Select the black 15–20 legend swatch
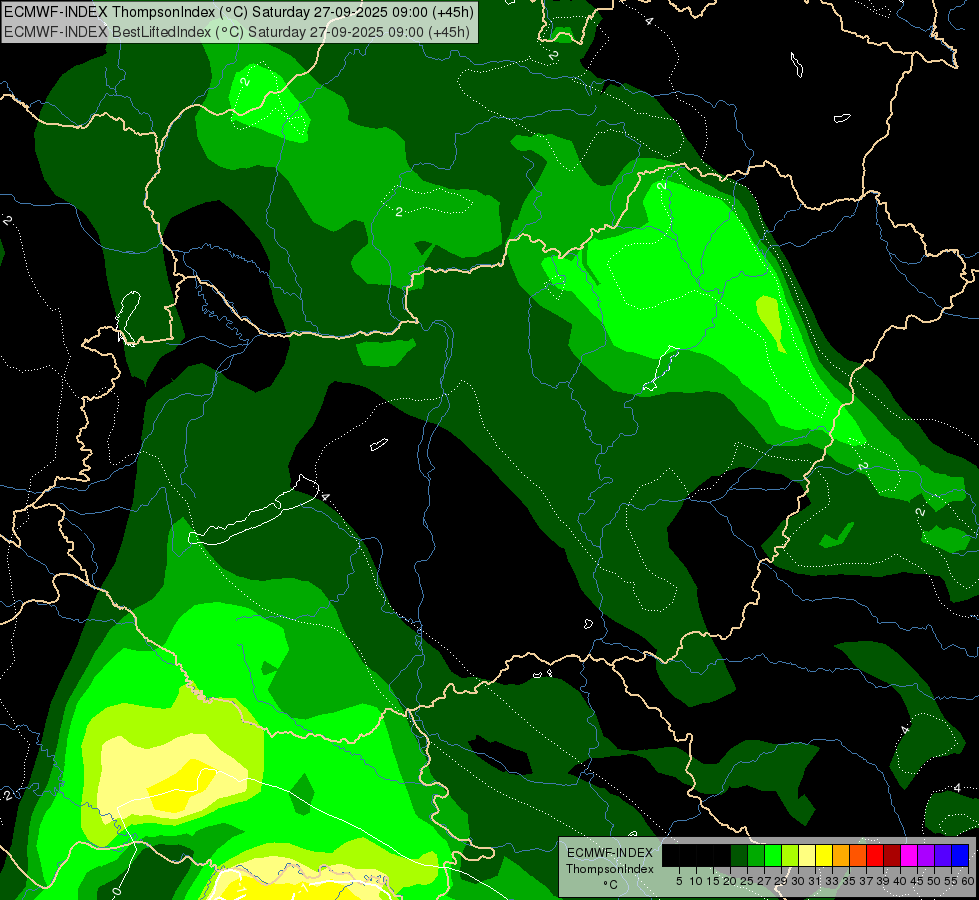Screen dimensions: 979x900 pos(722,855)
